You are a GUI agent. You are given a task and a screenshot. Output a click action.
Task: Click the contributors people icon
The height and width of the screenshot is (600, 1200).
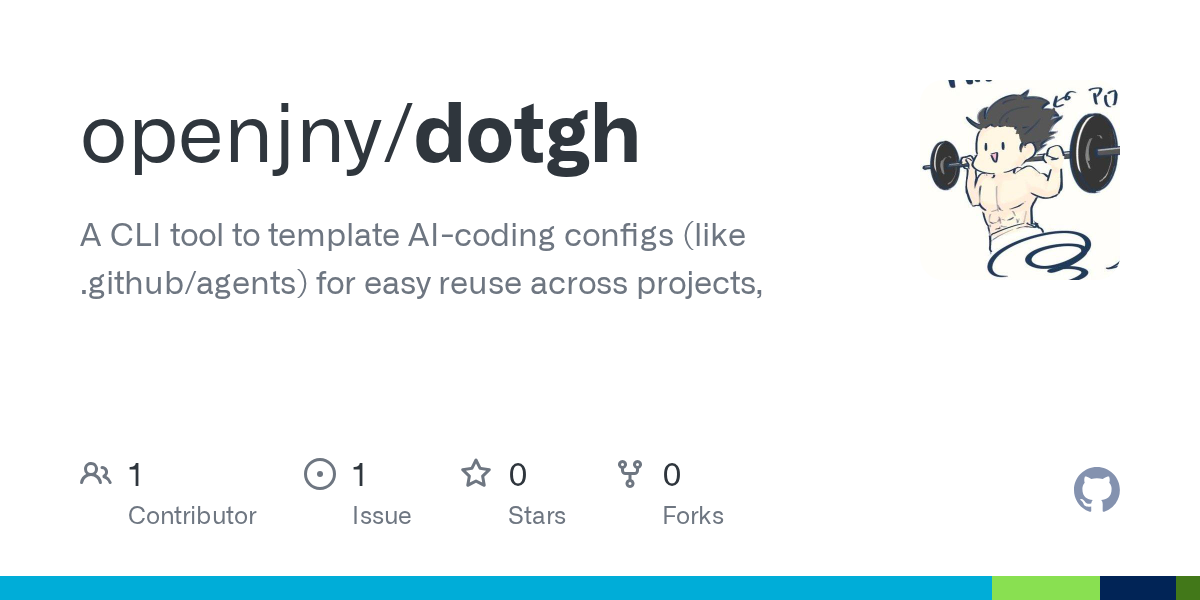[x=96, y=474]
